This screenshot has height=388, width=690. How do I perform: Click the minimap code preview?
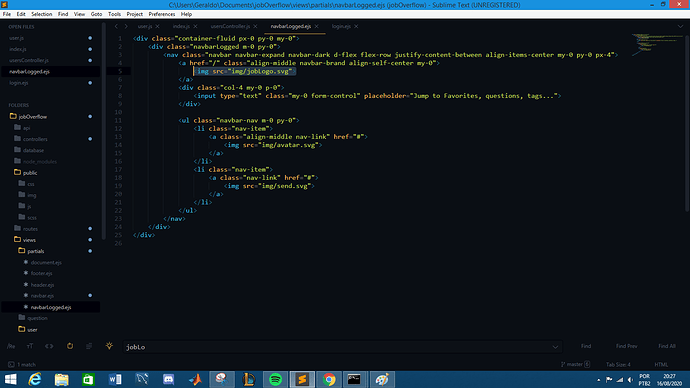[656, 44]
